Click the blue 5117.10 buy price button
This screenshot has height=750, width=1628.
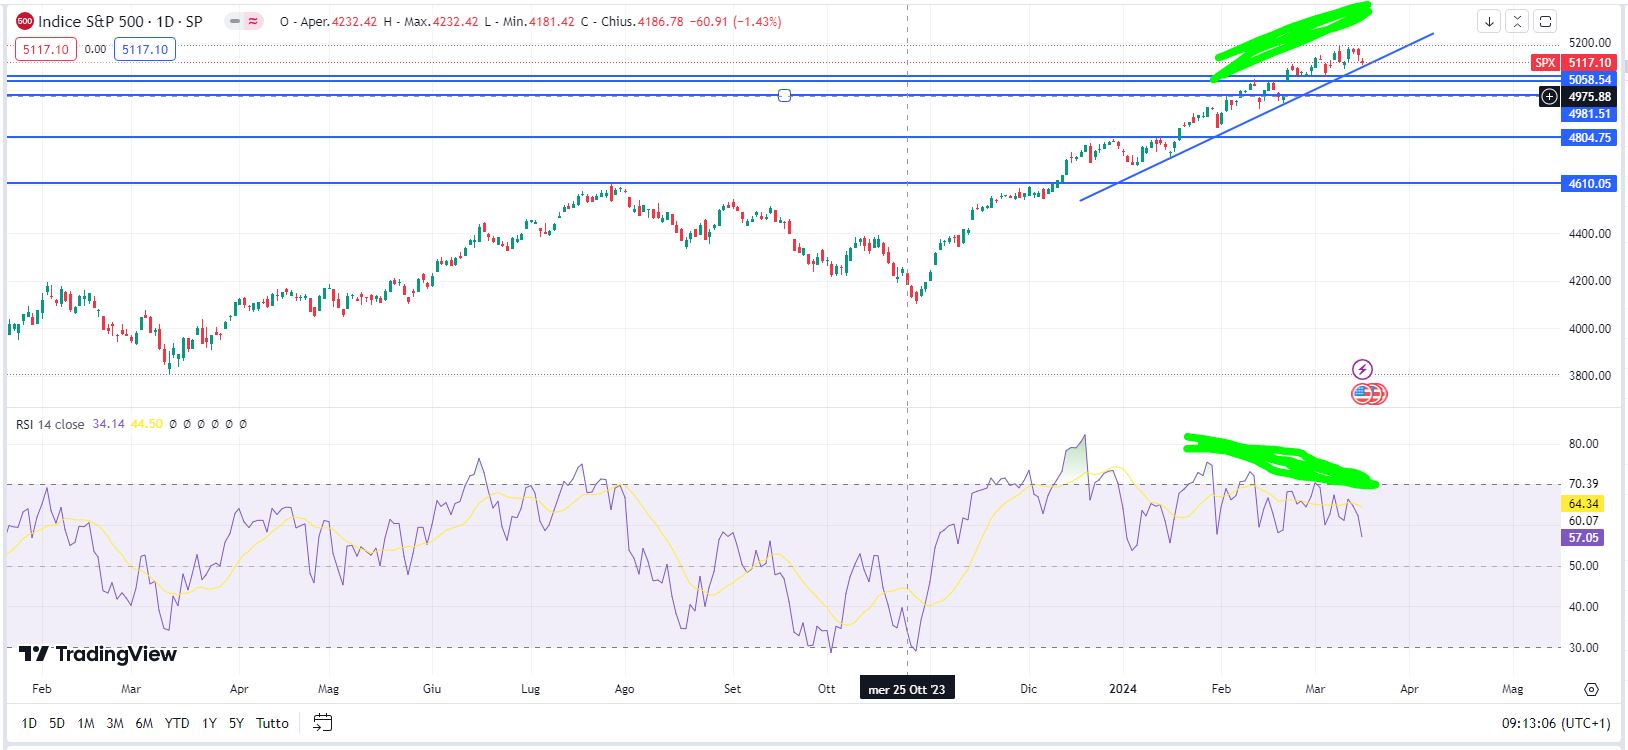click(145, 49)
